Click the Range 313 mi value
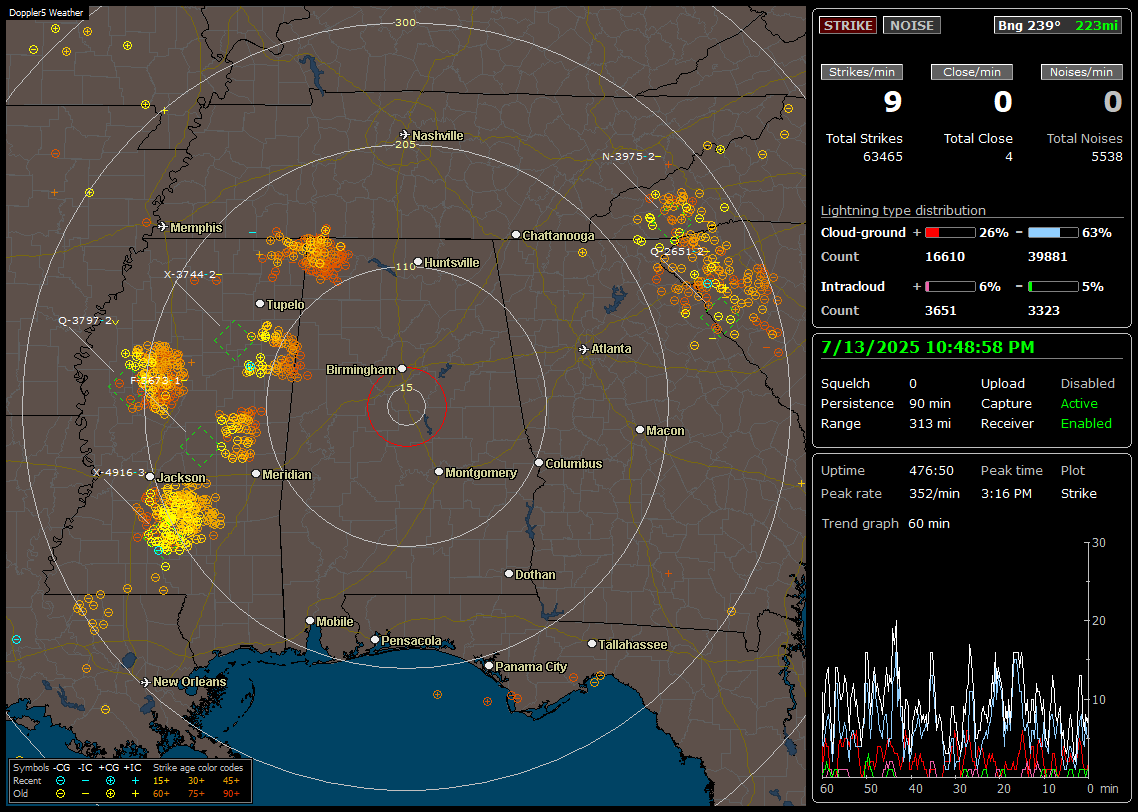 pyautogui.click(x=930, y=424)
